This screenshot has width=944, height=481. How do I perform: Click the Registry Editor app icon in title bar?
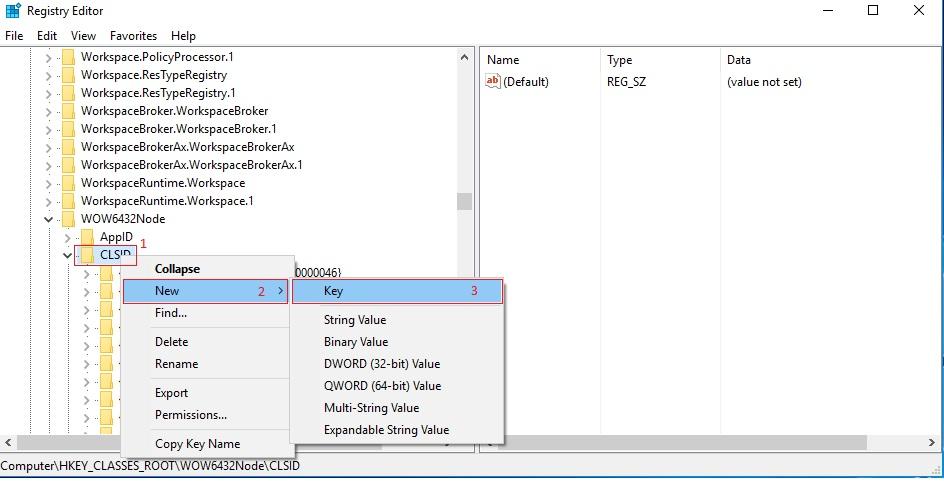13,10
